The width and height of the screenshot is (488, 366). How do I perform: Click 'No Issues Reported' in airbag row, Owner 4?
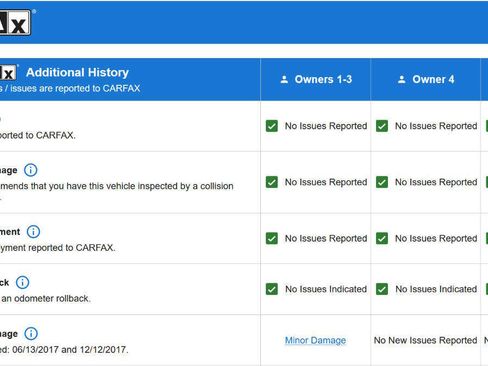click(x=436, y=238)
